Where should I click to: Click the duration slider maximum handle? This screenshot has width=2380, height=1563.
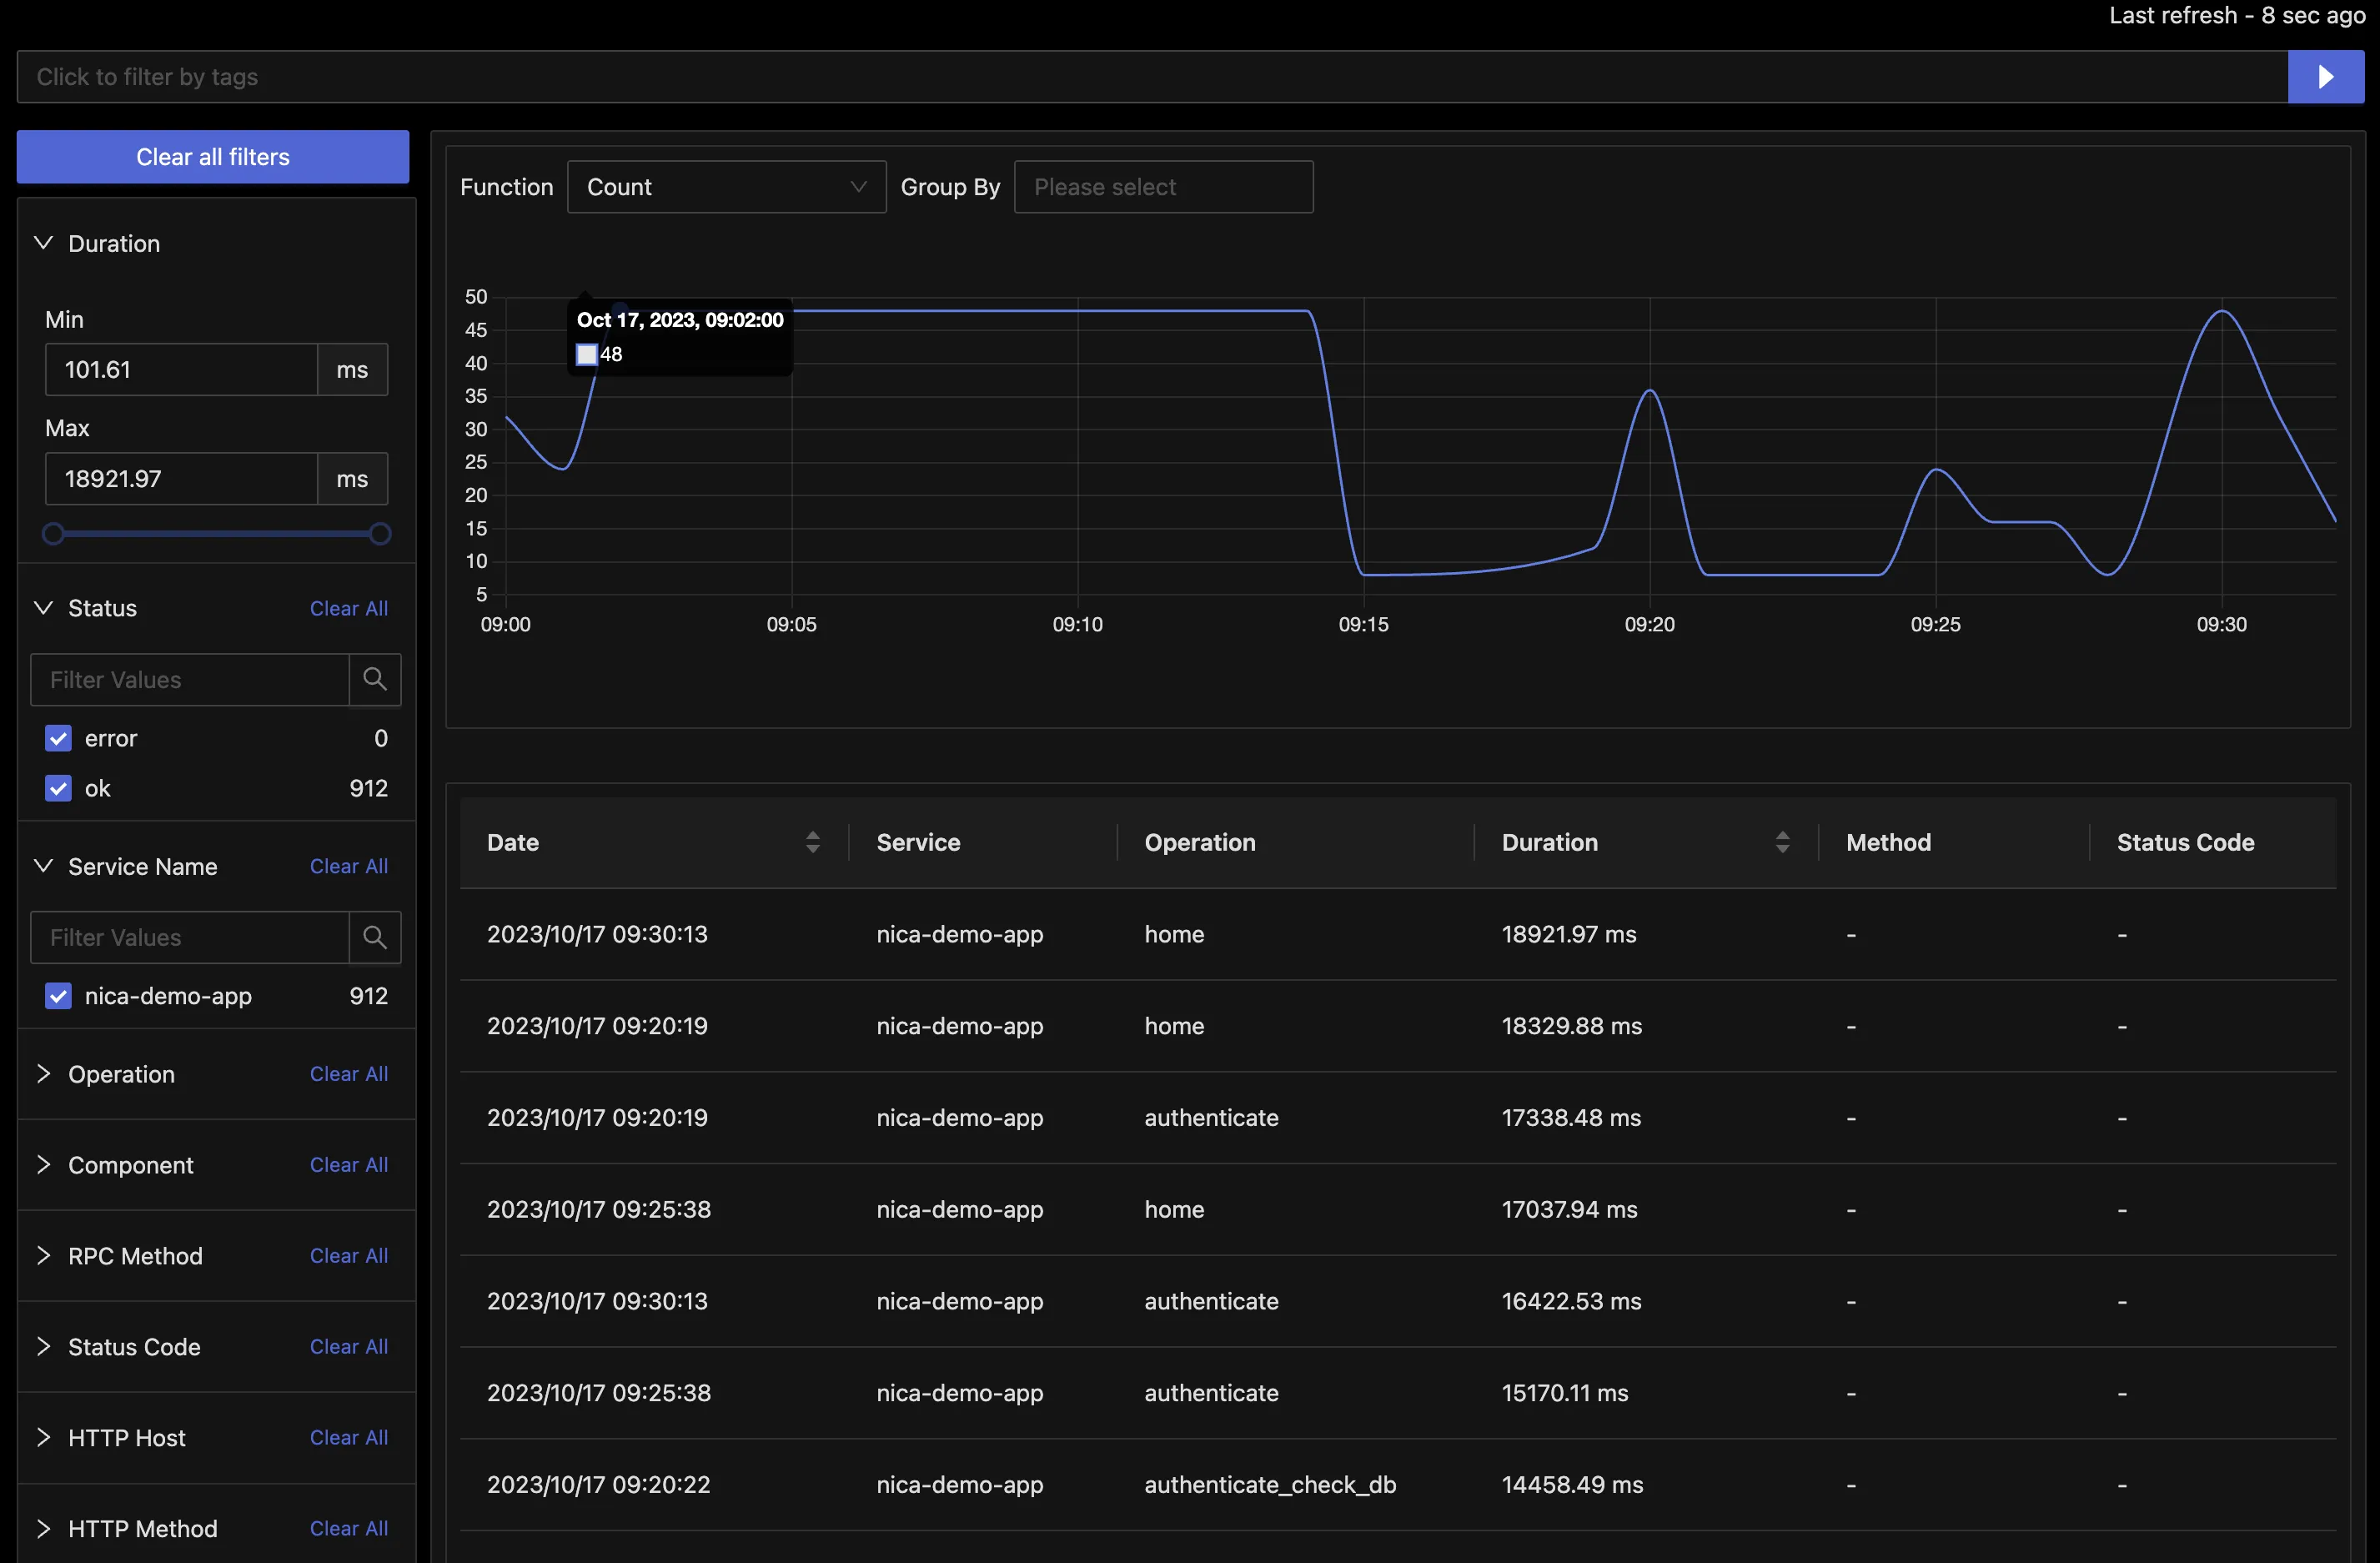coord(380,534)
